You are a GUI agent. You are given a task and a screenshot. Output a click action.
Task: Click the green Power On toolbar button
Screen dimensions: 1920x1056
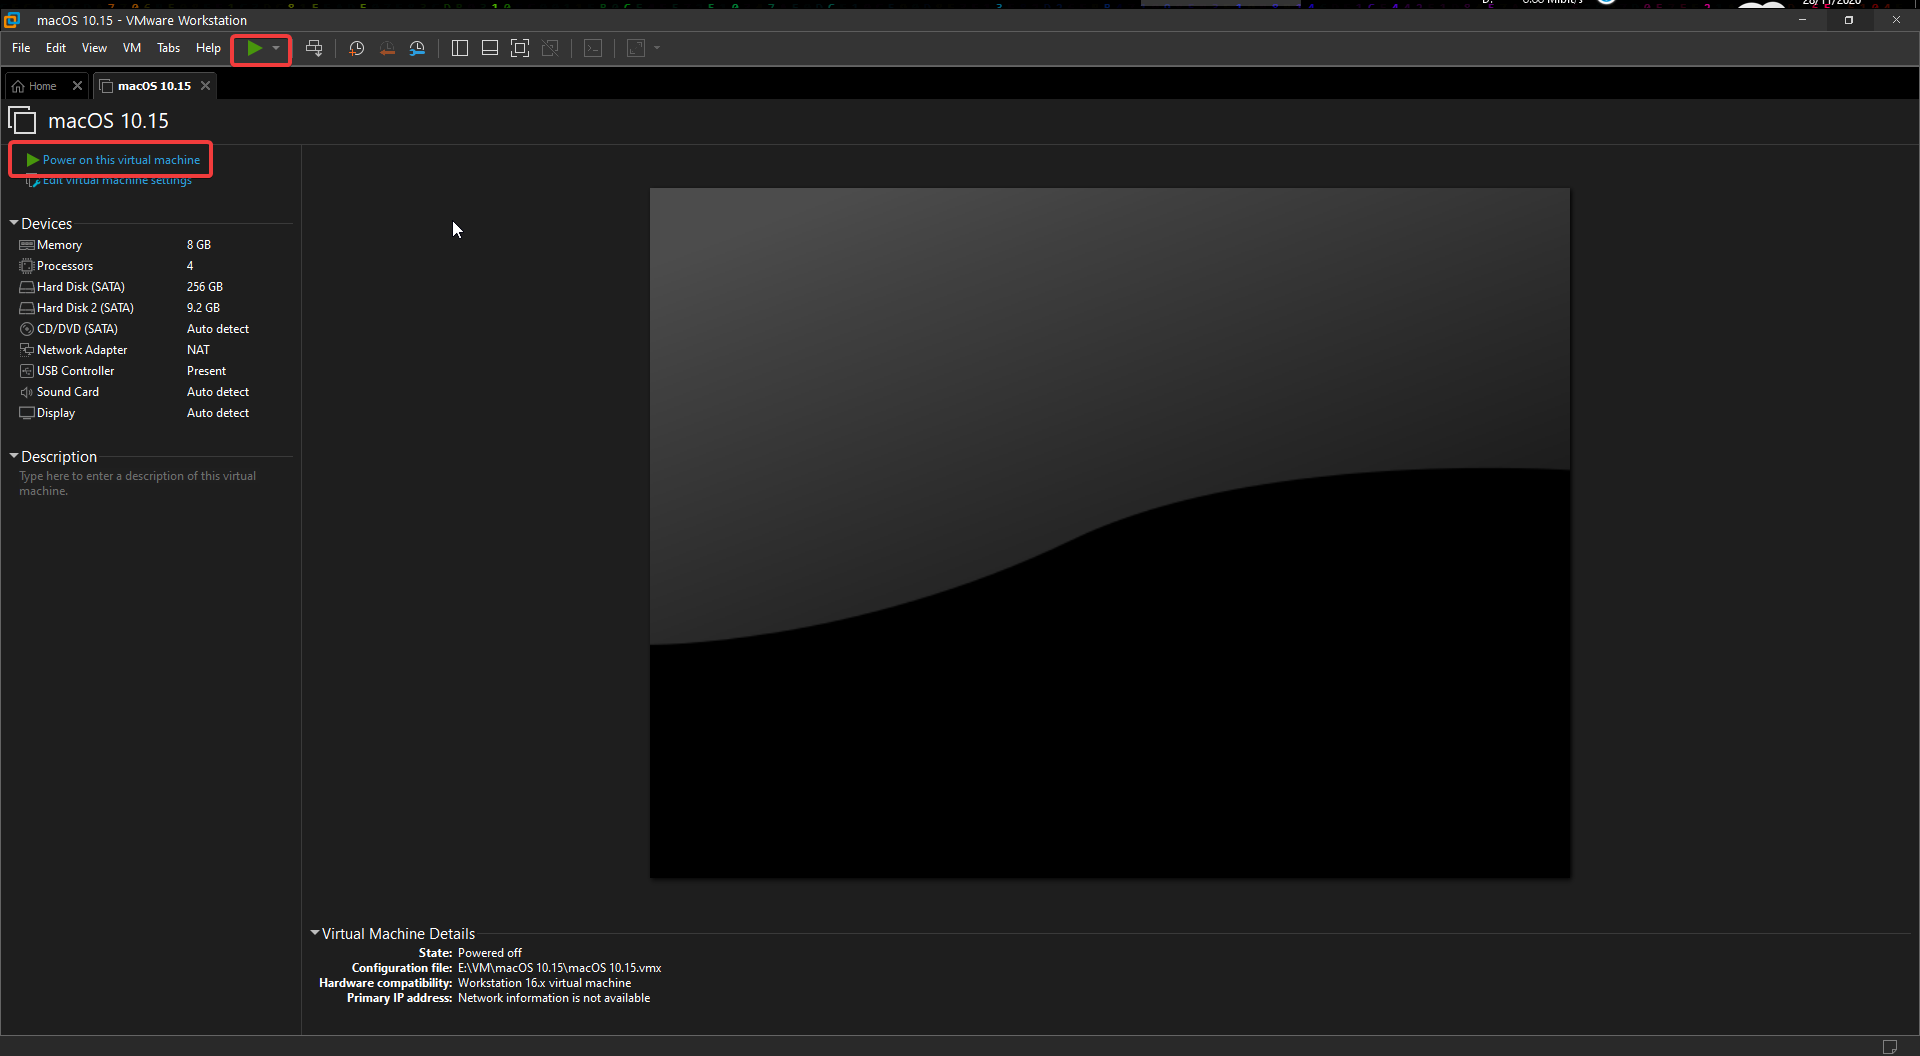pyautogui.click(x=254, y=48)
